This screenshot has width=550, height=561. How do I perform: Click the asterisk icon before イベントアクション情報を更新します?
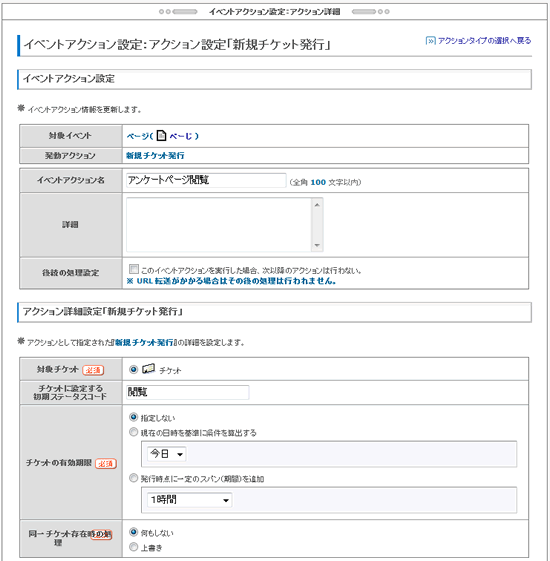[x=21, y=108]
